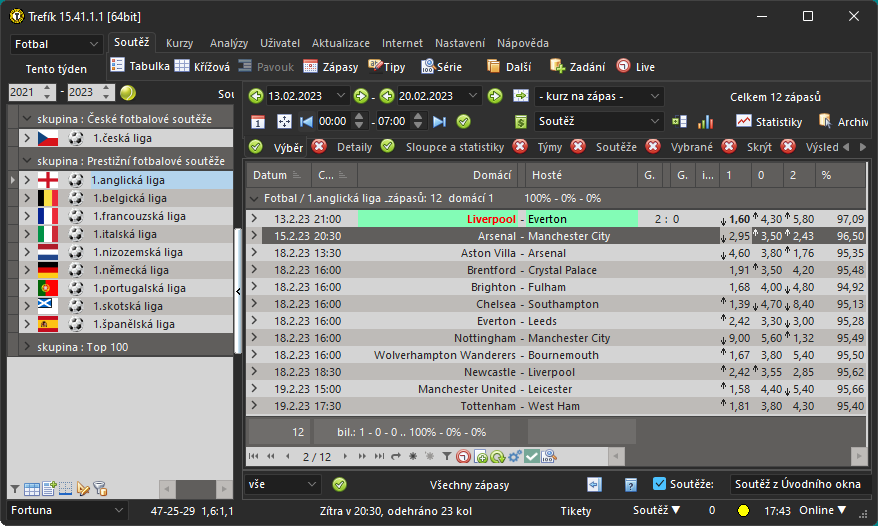Open the Live toolbar item
The height and width of the screenshot is (526, 878).
point(636,67)
